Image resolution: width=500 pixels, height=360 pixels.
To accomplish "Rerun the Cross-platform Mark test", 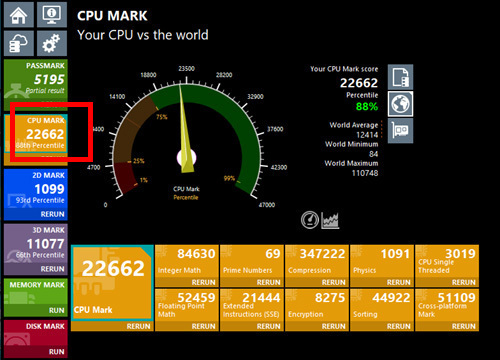I will (x=463, y=327).
